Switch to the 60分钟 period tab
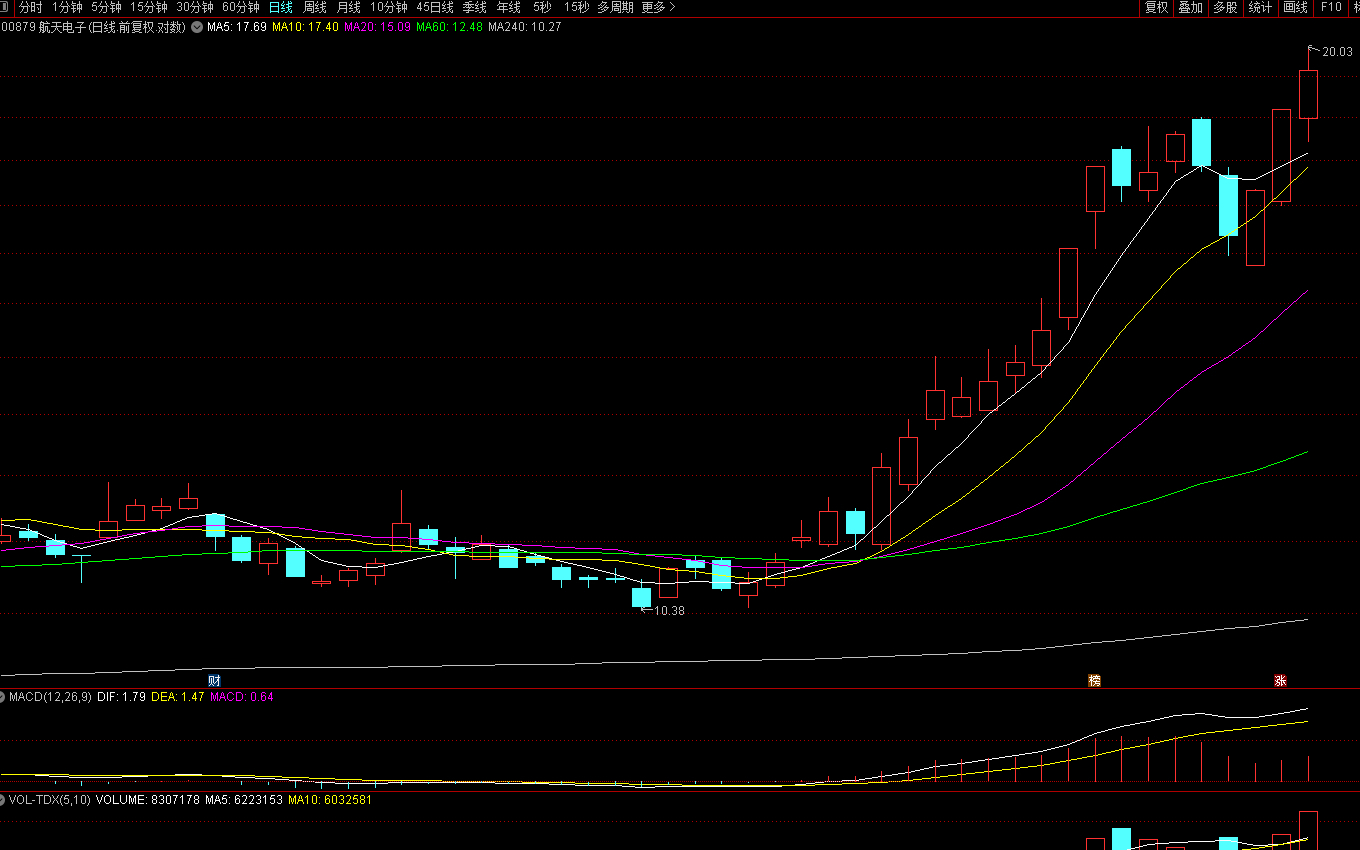 click(x=240, y=7)
